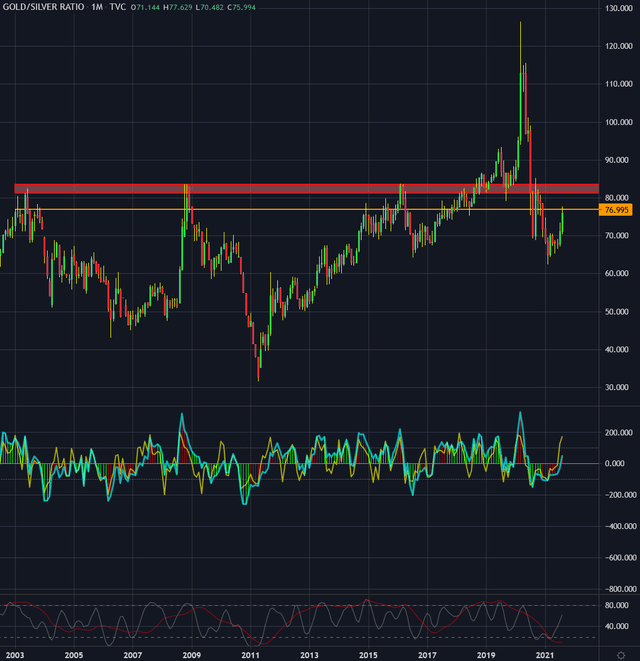Click the GOLD/SILVER RATIO symbol title
The image size is (640, 661).
43,7
